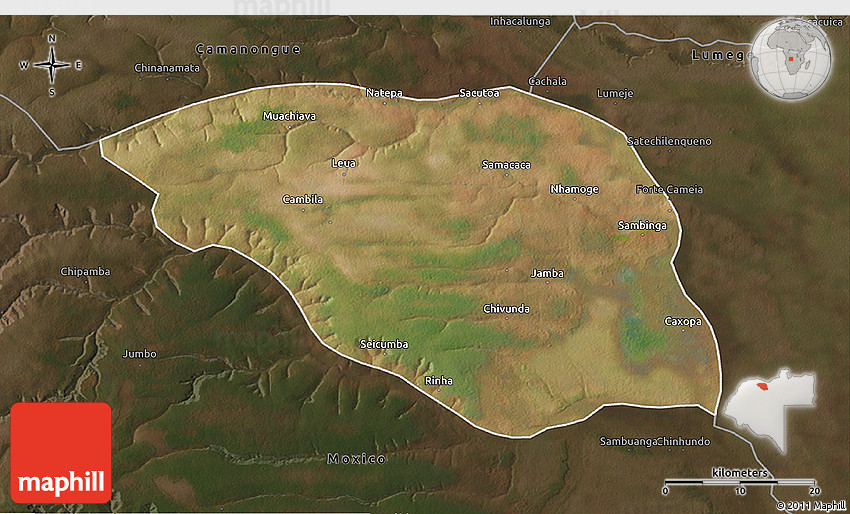This screenshot has height=514, width=850.
Task: Select Chivunda on the map
Action: [x=506, y=309]
